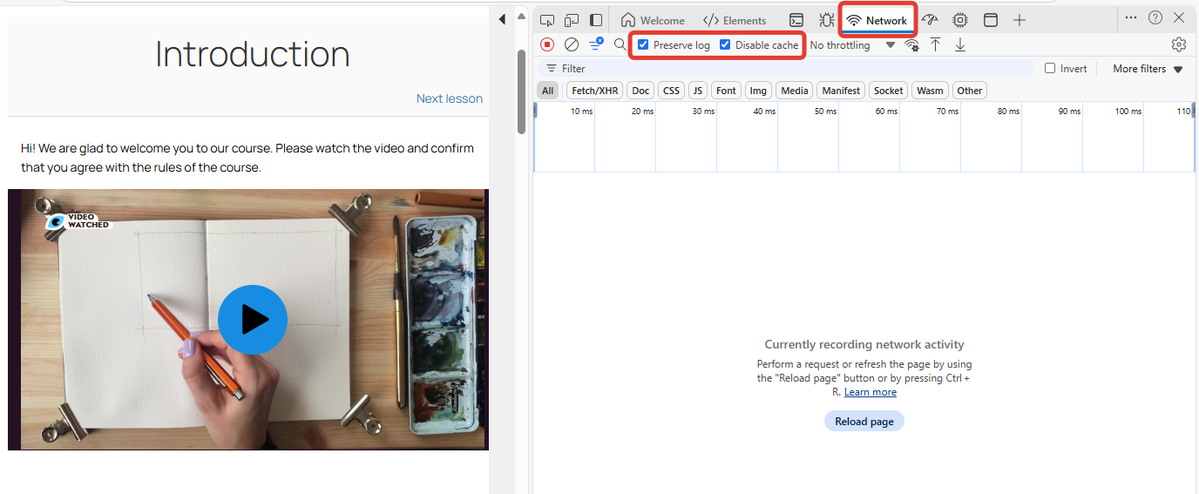Open more tools plus button
The width and height of the screenshot is (1199, 494).
click(1019, 20)
